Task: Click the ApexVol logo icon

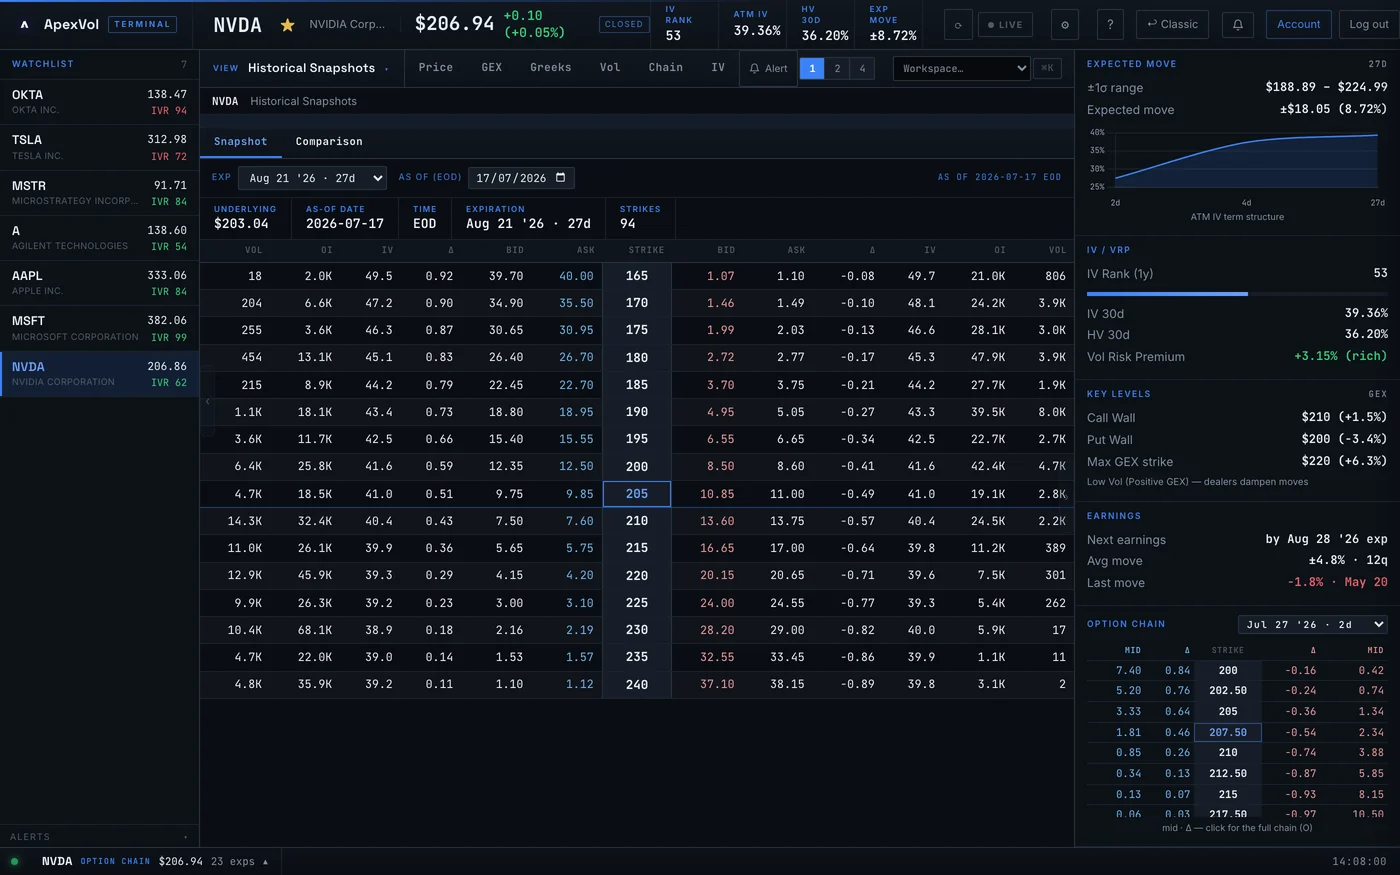Action: [x=24, y=25]
